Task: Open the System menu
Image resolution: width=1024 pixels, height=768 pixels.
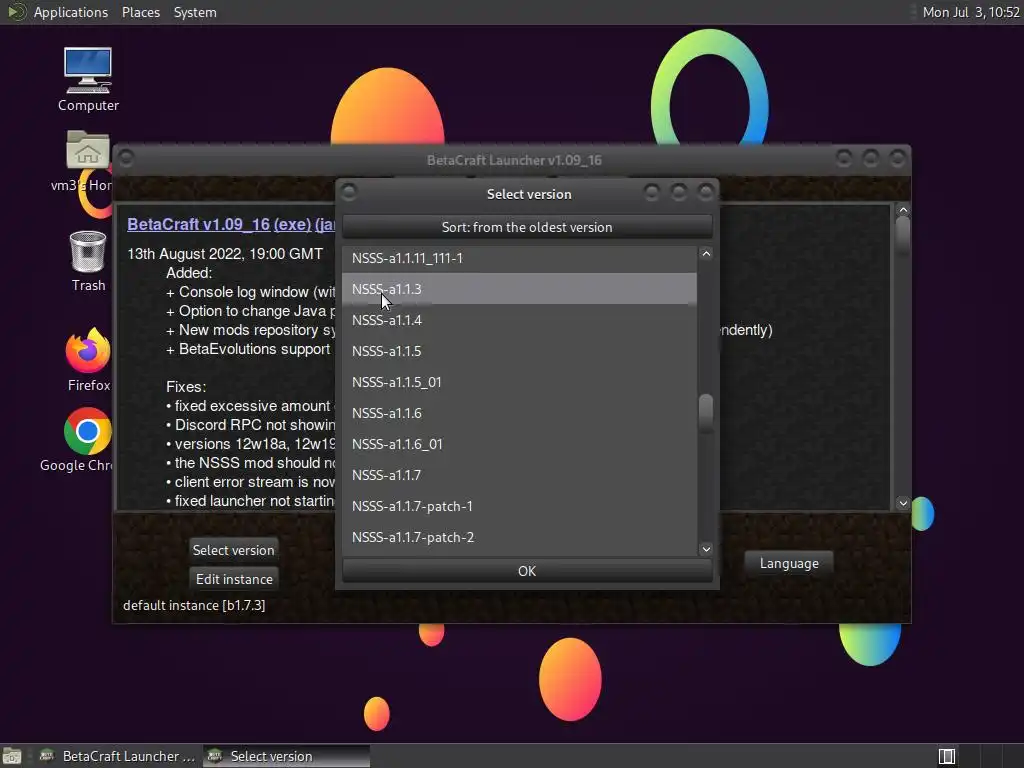Action: click(x=195, y=12)
